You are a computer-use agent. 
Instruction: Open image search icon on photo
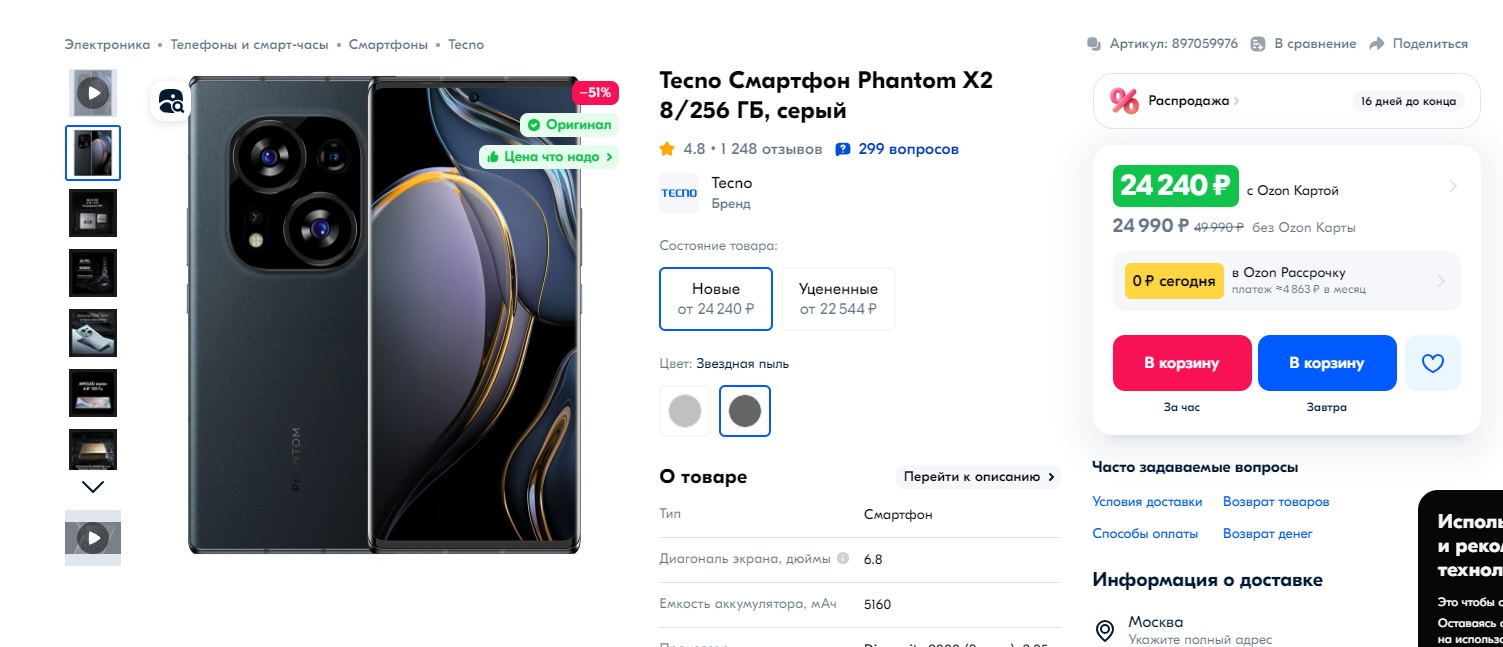pyautogui.click(x=171, y=101)
